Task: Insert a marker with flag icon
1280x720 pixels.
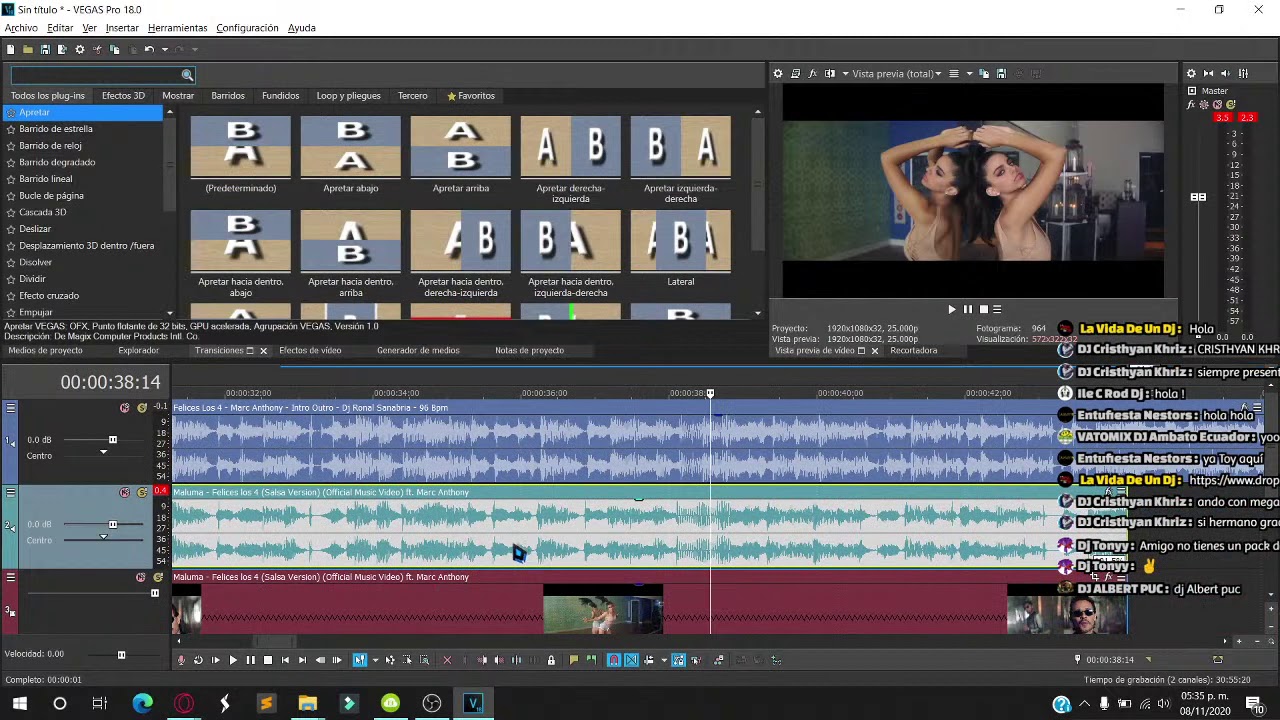Action: click(x=574, y=660)
